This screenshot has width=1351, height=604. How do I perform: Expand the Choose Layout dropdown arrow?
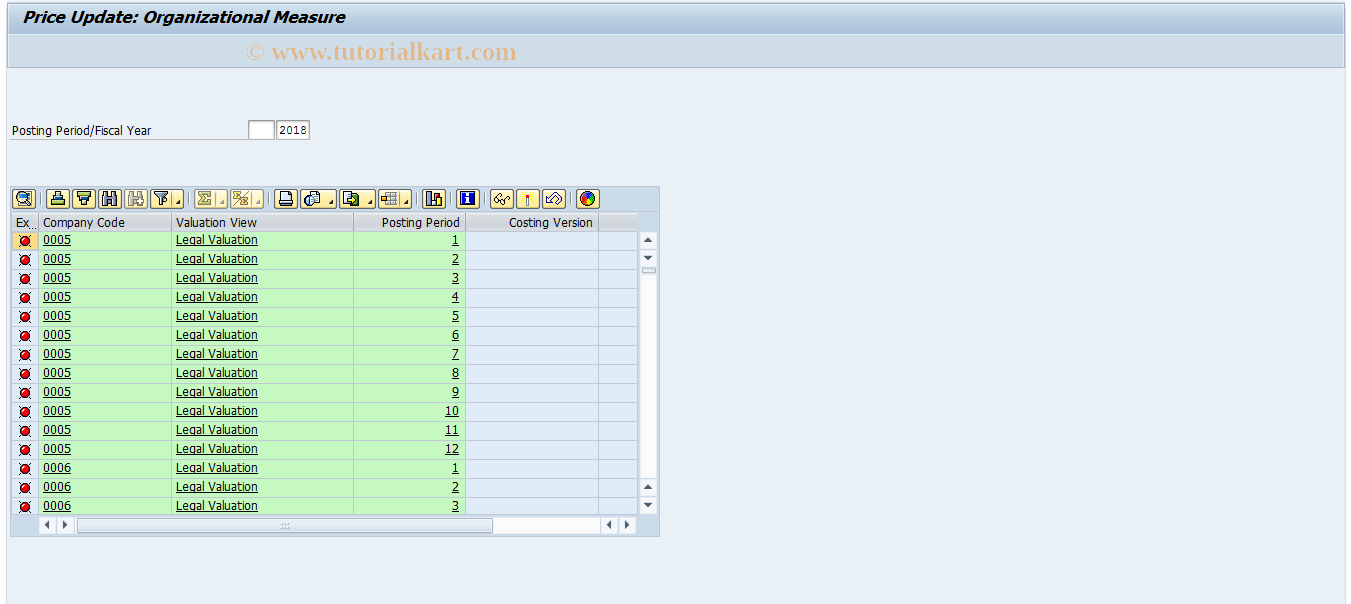point(408,199)
